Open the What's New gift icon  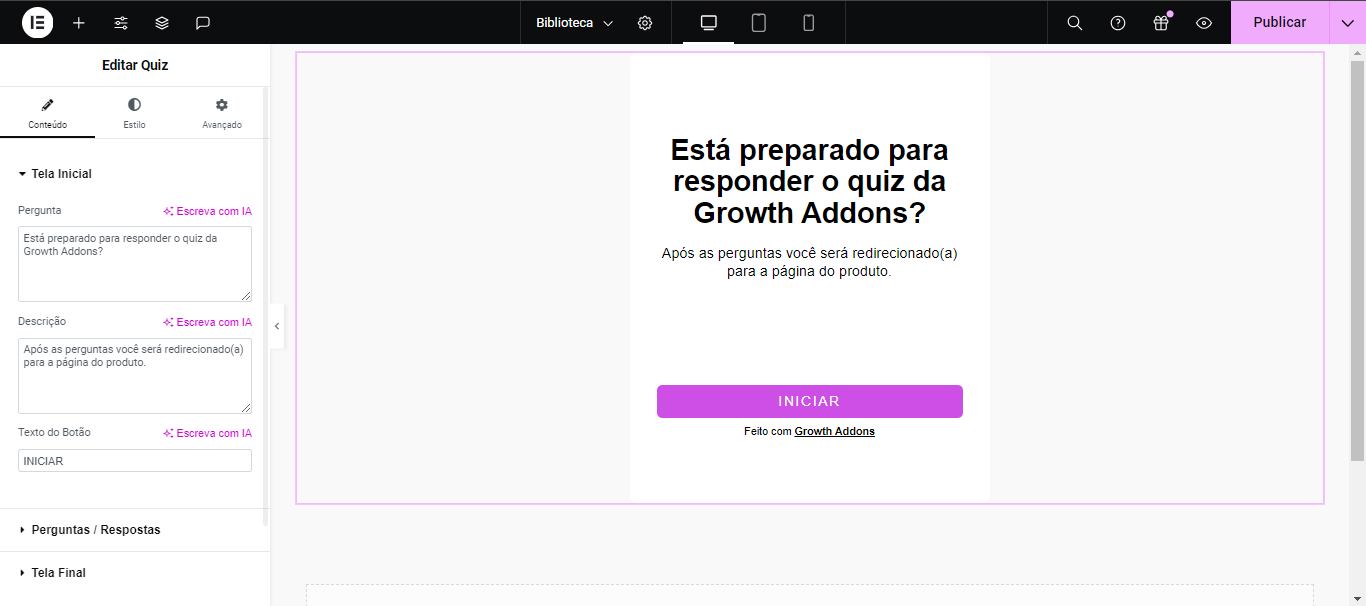[x=1161, y=22]
